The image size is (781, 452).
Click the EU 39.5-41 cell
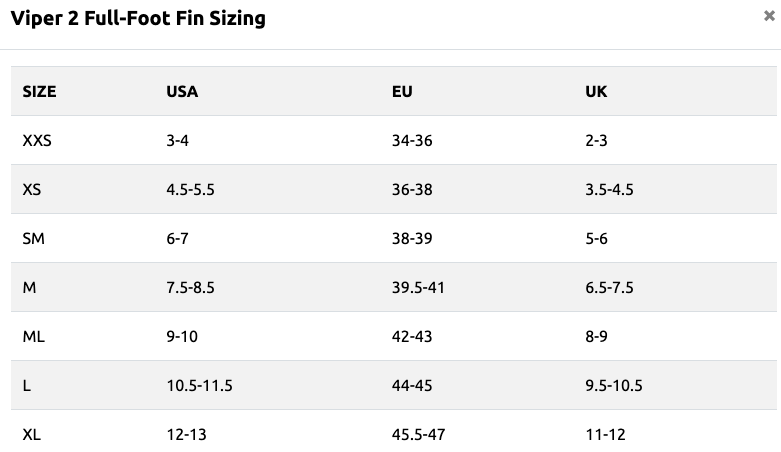pos(418,288)
